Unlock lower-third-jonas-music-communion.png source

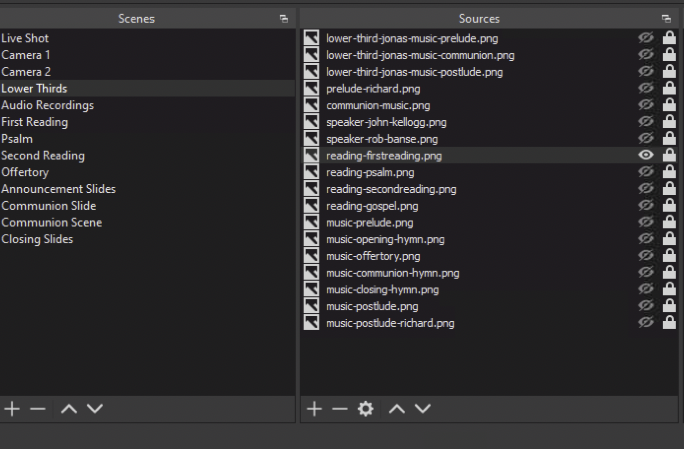(669, 55)
